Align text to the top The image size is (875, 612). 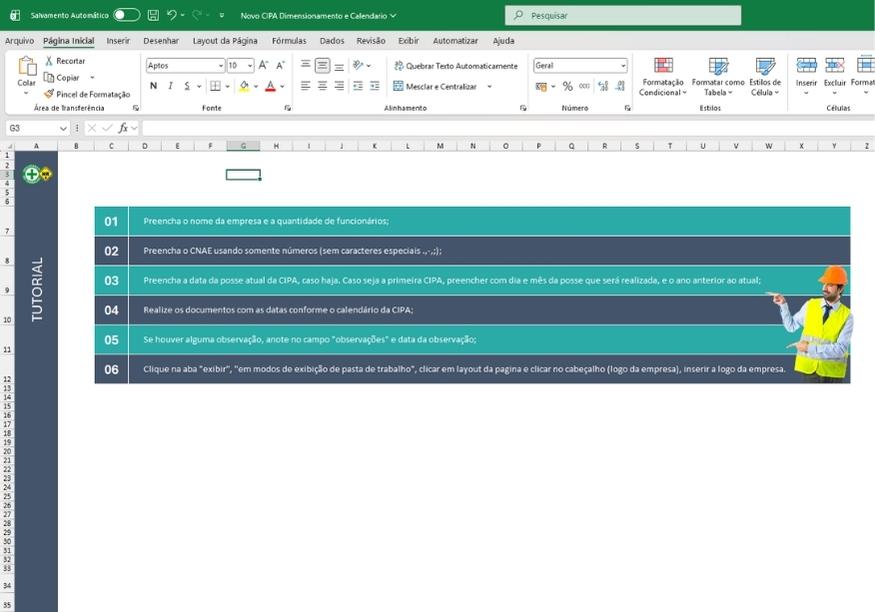pos(305,65)
